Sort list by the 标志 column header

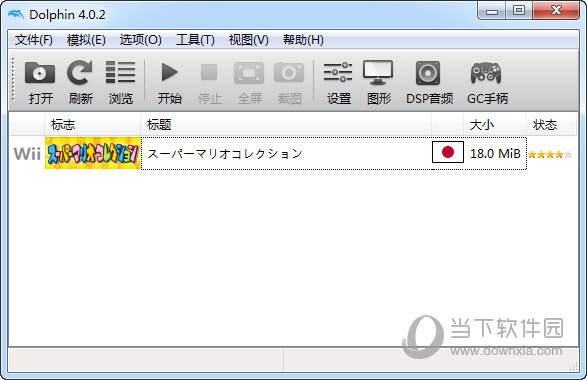(92, 125)
